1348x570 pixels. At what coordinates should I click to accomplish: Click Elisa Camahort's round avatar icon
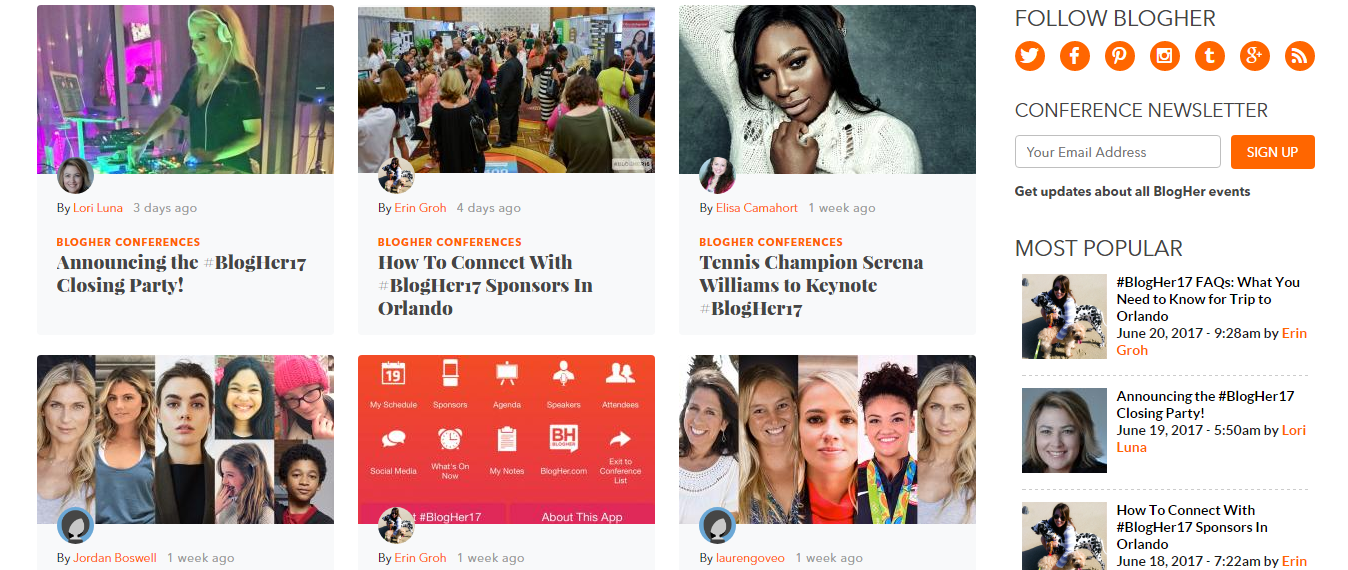pyautogui.click(x=717, y=175)
